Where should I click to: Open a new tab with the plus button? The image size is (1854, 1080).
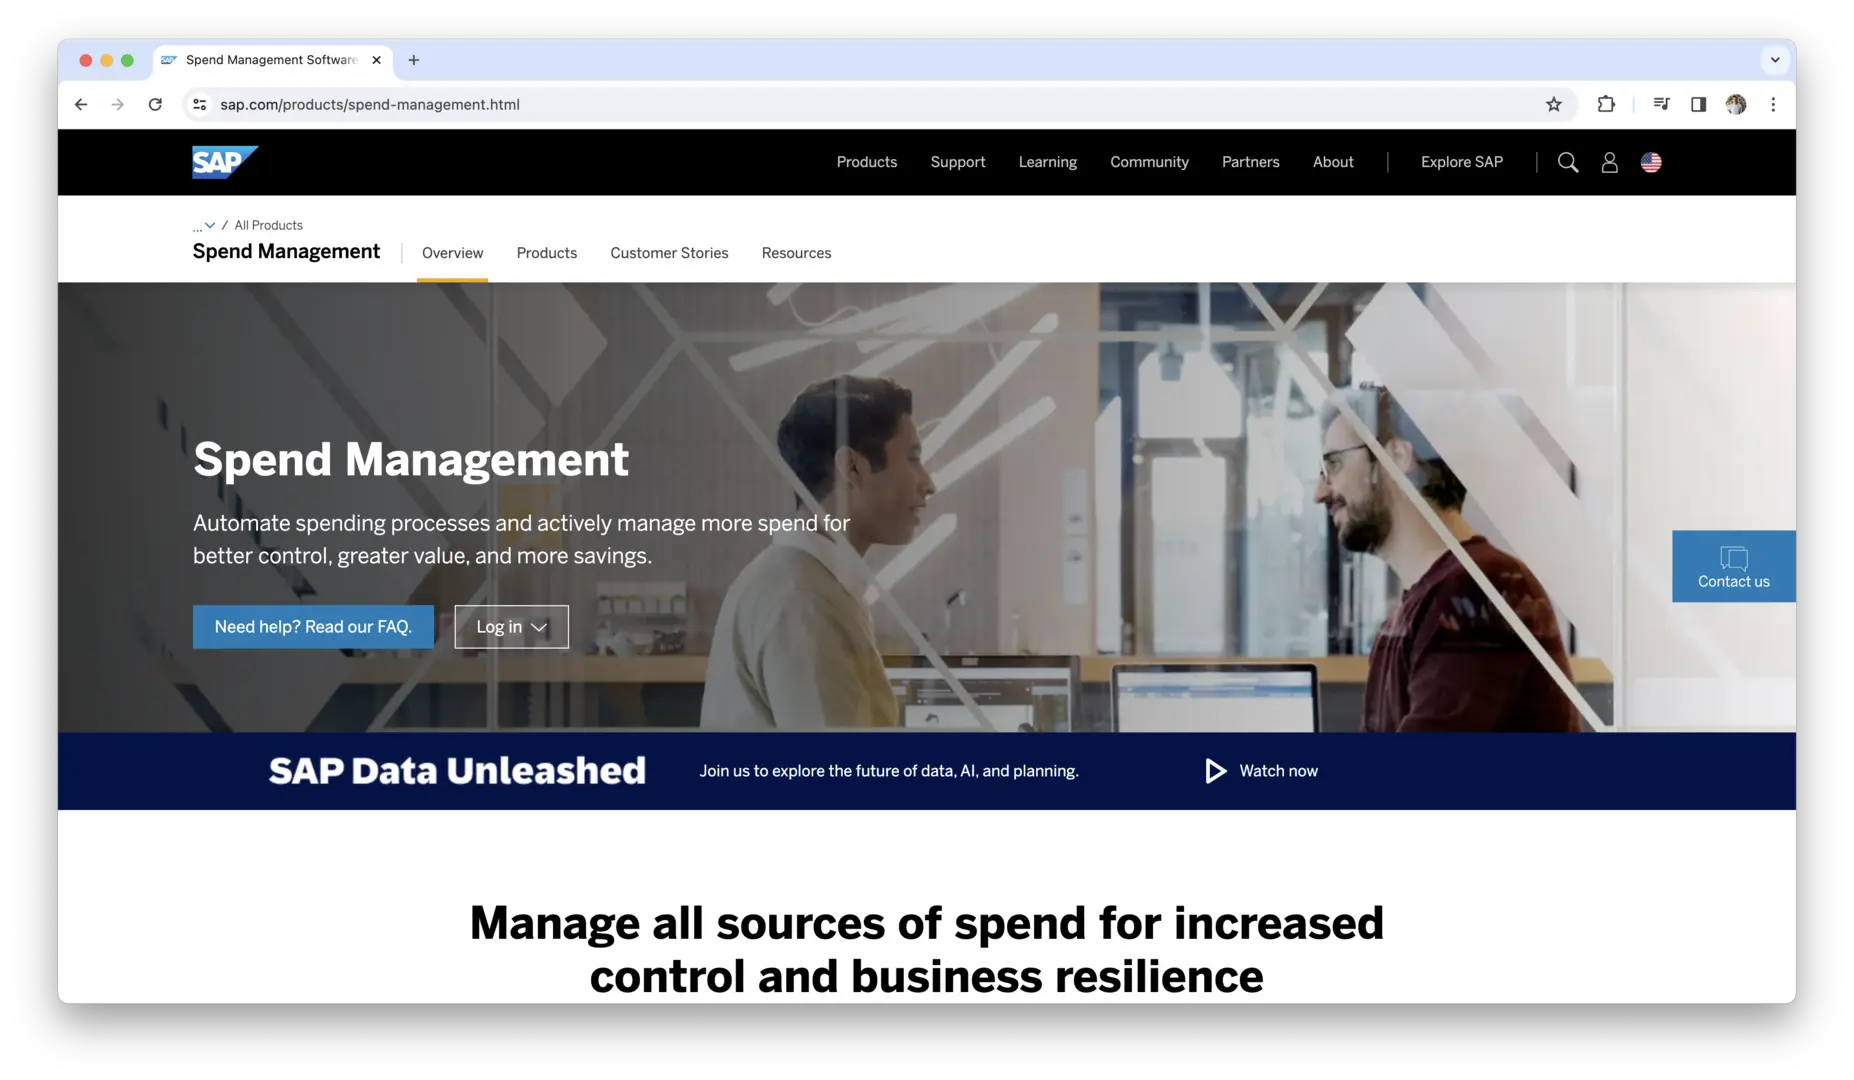pyautogui.click(x=413, y=60)
